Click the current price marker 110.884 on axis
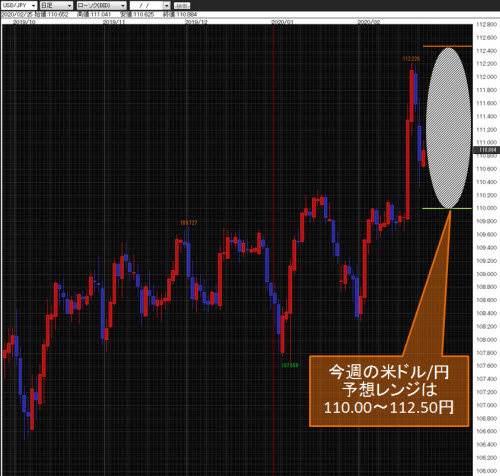 (x=487, y=150)
